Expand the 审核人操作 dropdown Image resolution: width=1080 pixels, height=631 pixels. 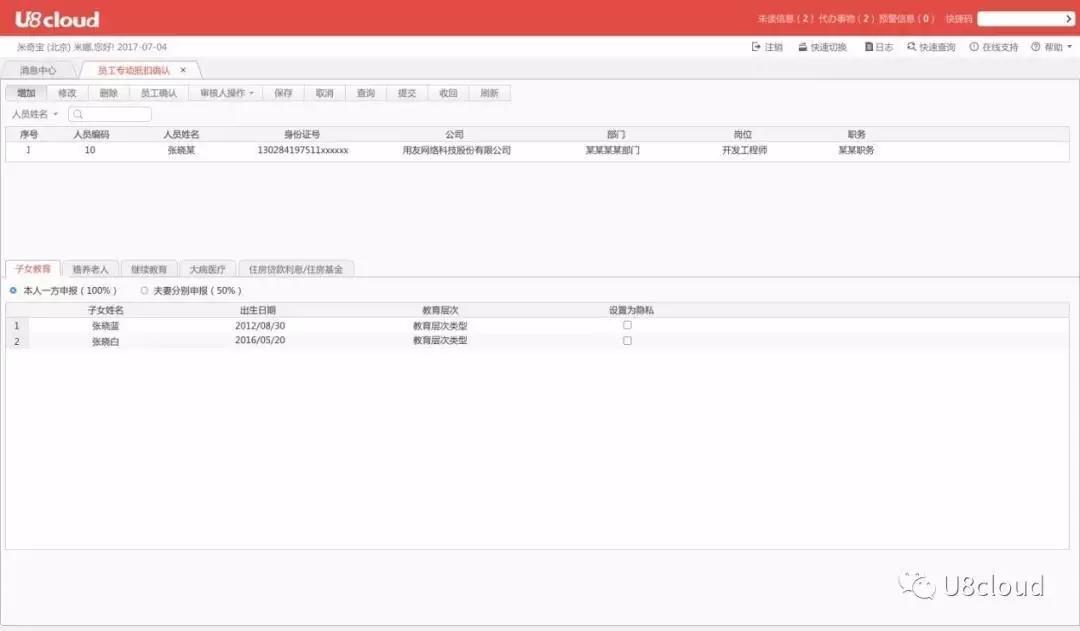[227, 93]
